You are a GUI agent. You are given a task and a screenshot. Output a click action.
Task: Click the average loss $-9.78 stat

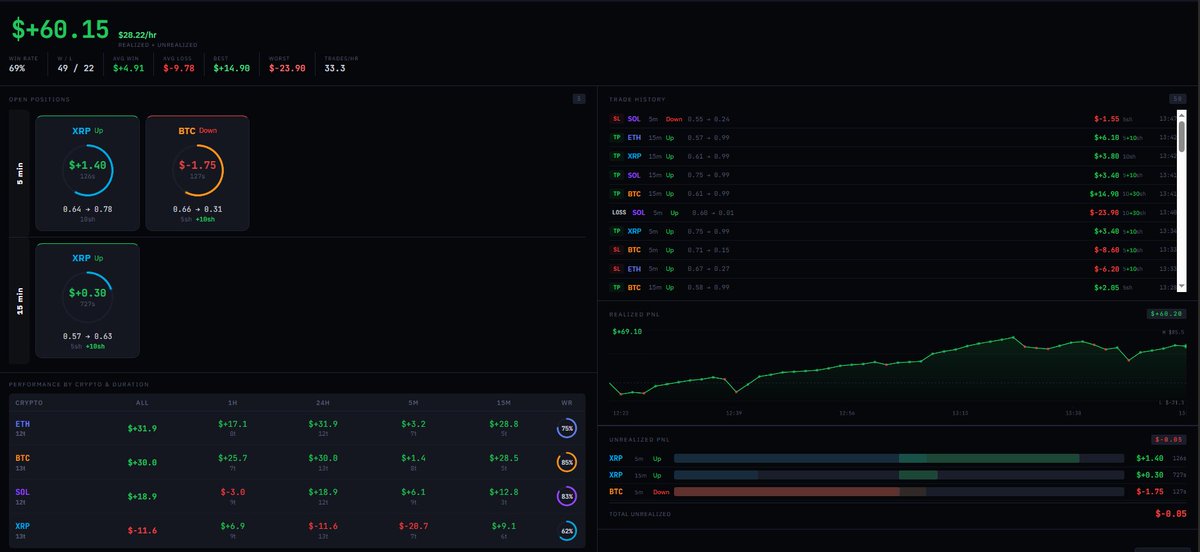tap(177, 69)
